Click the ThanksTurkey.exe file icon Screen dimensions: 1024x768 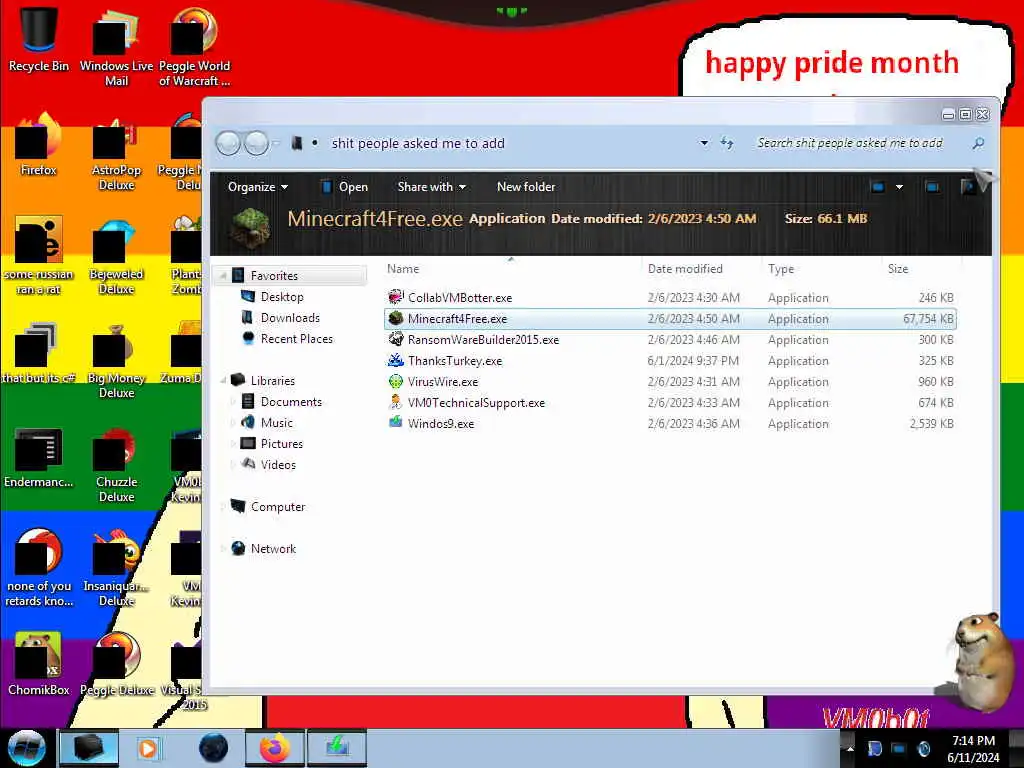click(396, 360)
